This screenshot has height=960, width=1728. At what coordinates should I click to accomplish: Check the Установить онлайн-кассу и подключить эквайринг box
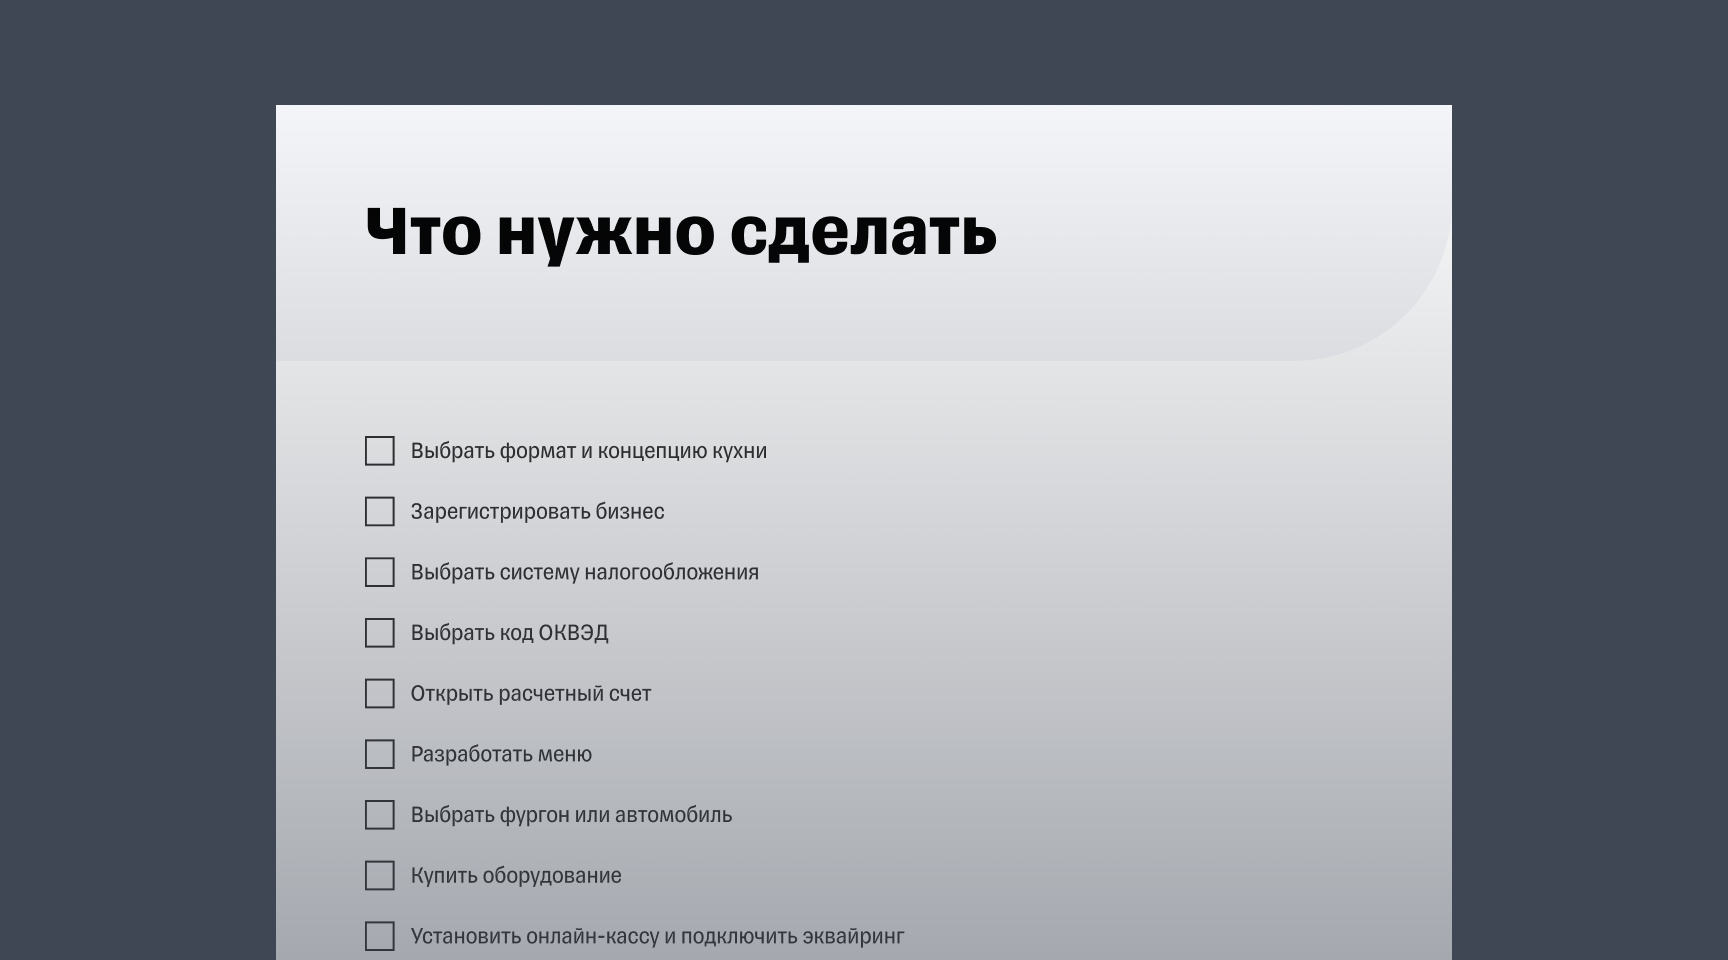coord(380,936)
